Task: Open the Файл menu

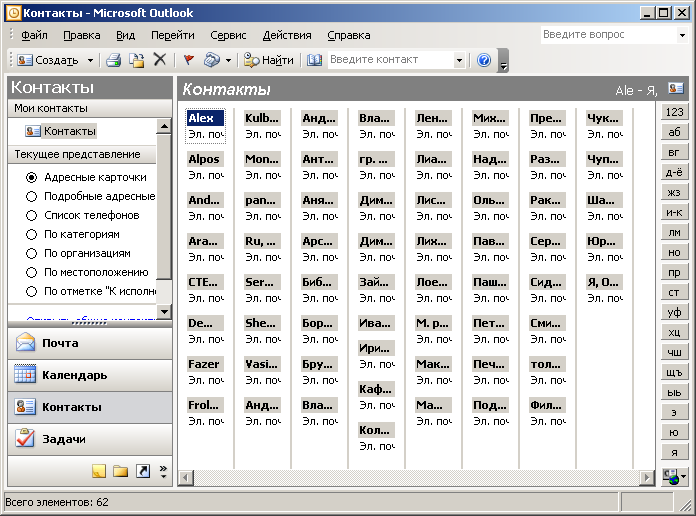Action: pyautogui.click(x=34, y=35)
